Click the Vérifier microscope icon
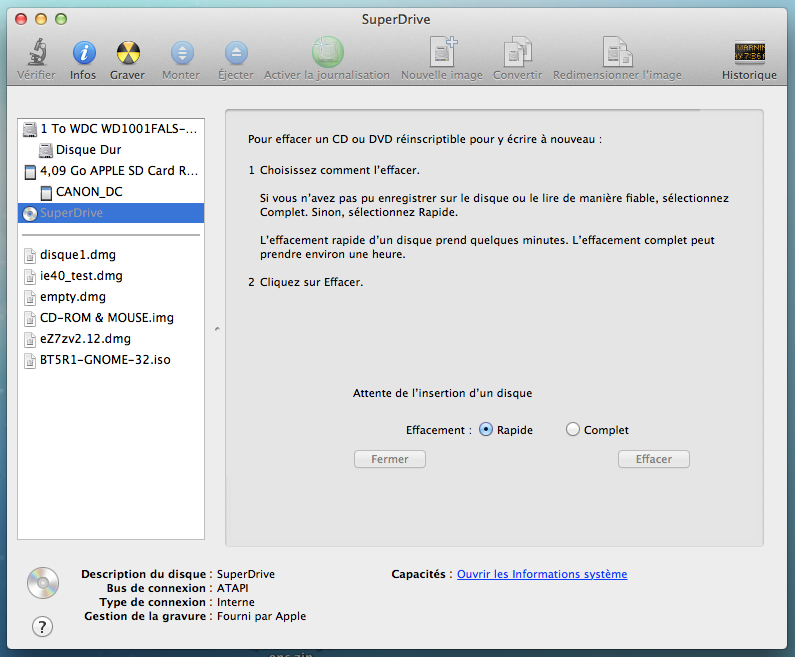This screenshot has height=657, width=795. [37, 52]
